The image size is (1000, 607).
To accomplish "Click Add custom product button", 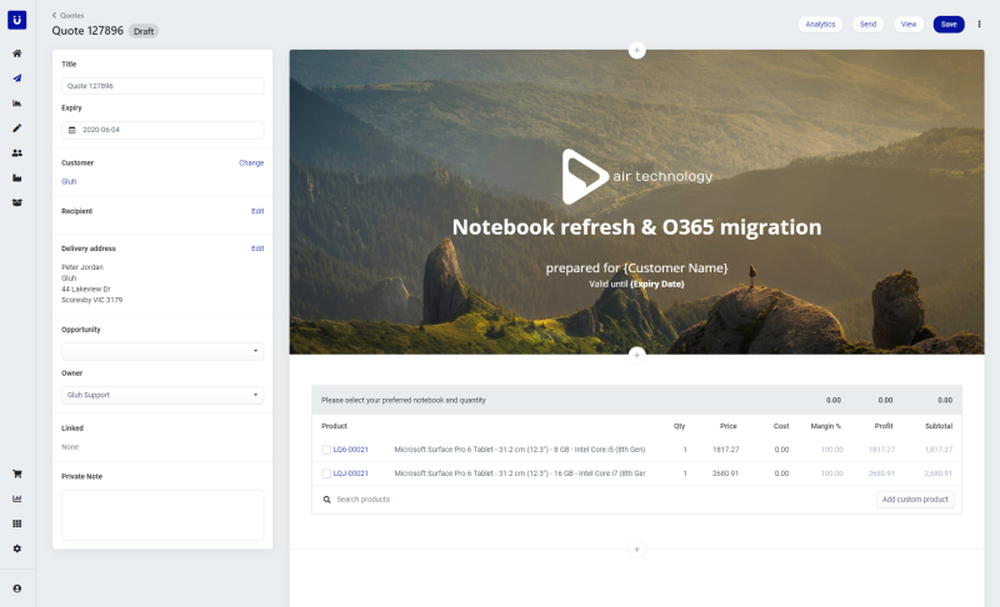I will point(915,499).
